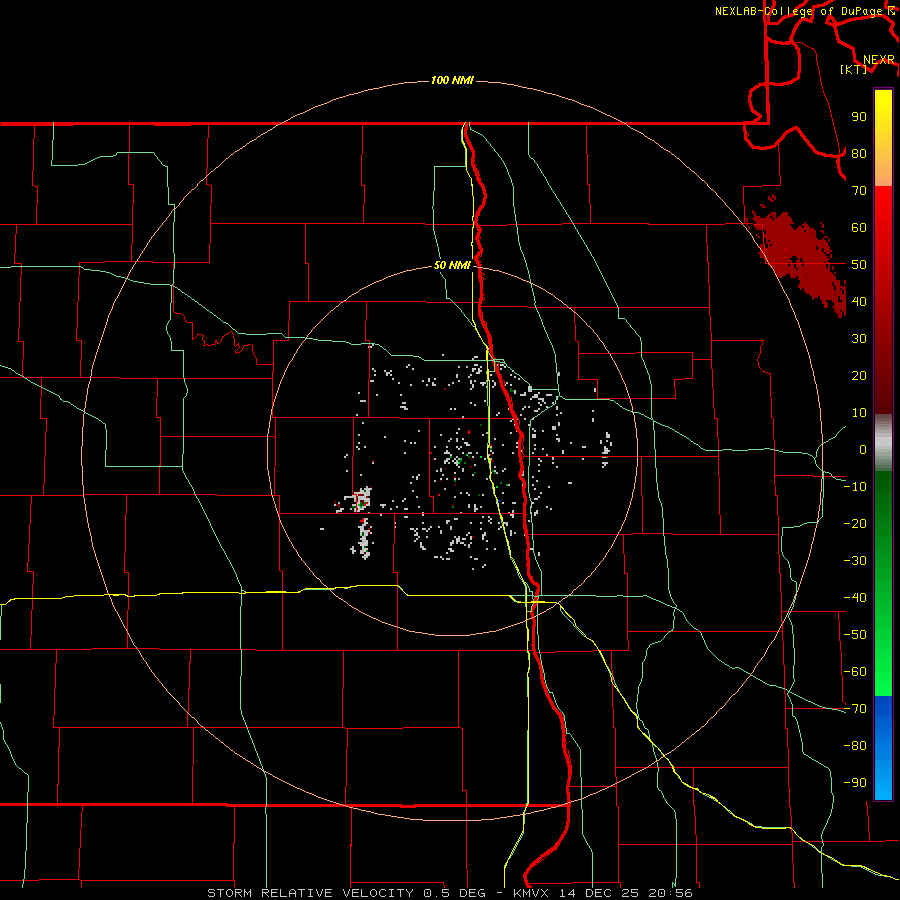Click the 90 value on velocity scale

pyautogui.click(x=859, y=117)
